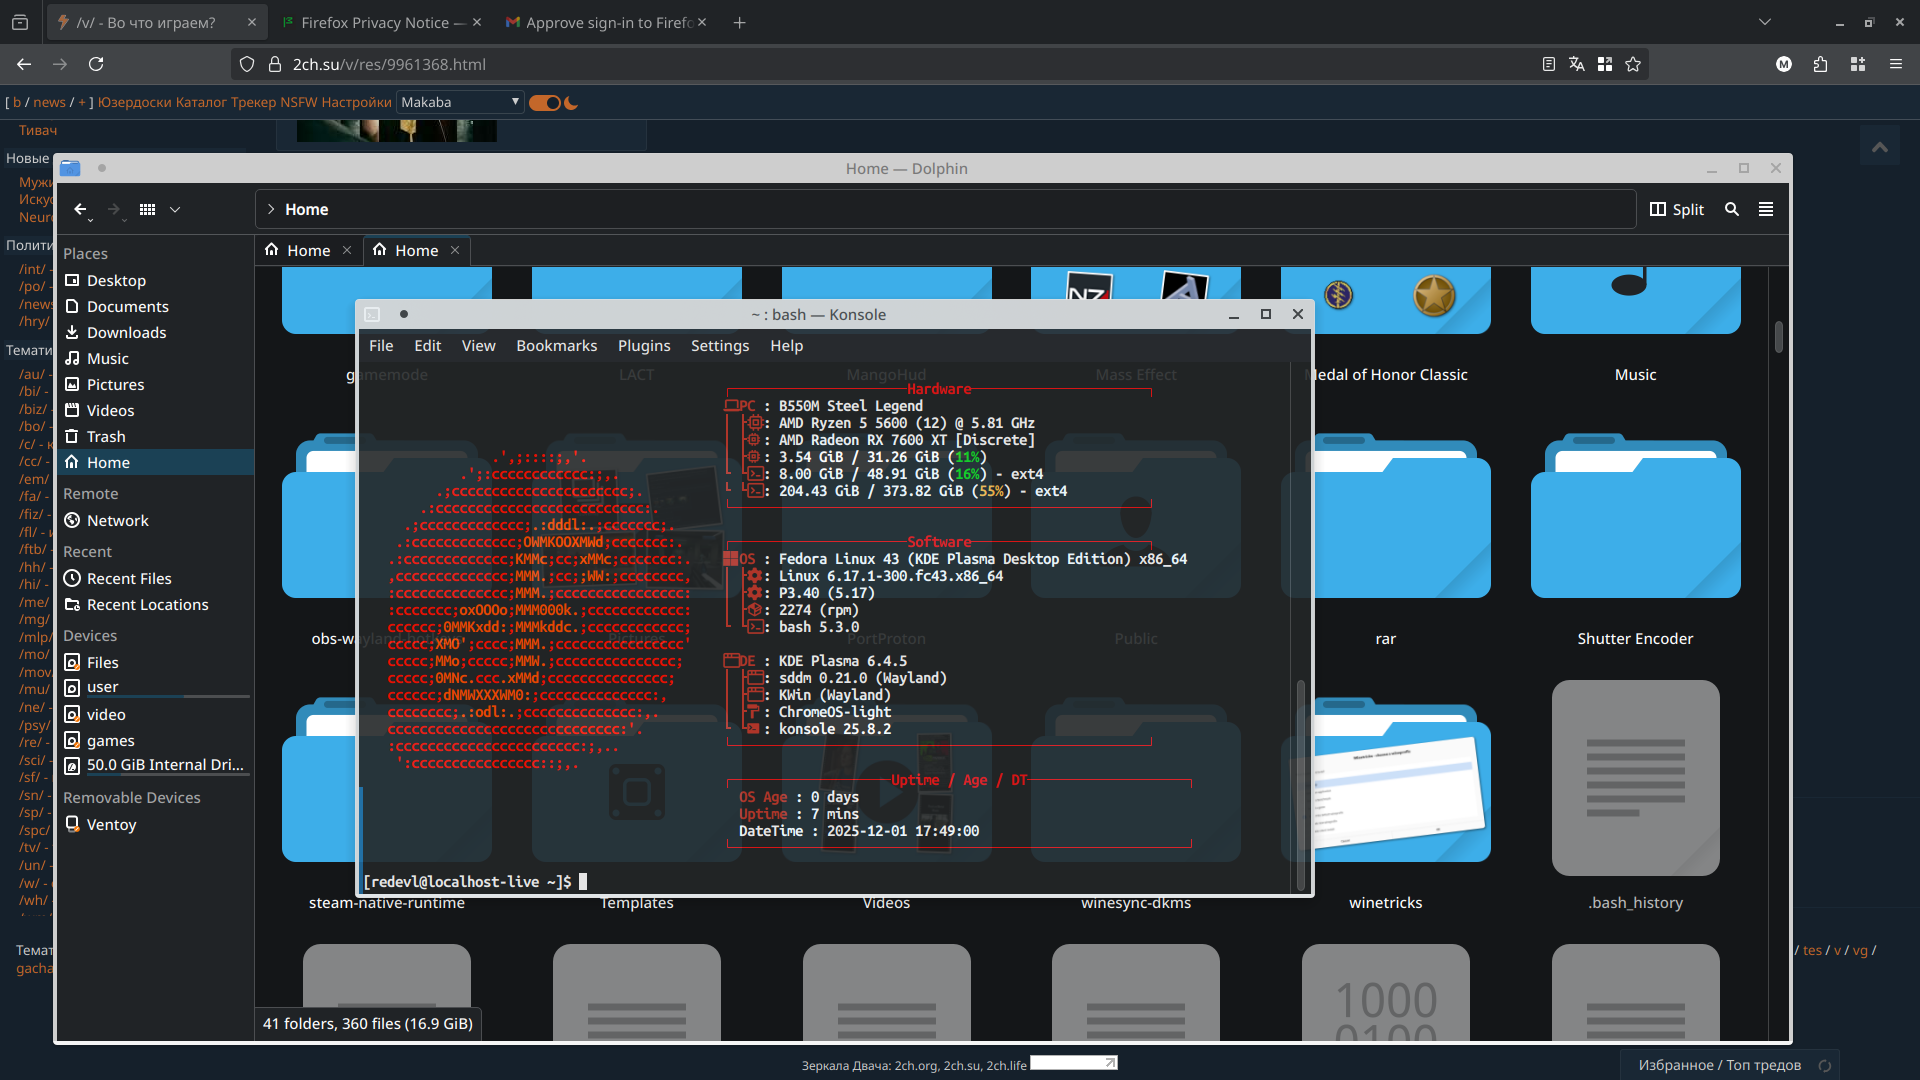Open Downloads in Places sidebar
Screen dimensions: 1920x1080
[x=126, y=332]
